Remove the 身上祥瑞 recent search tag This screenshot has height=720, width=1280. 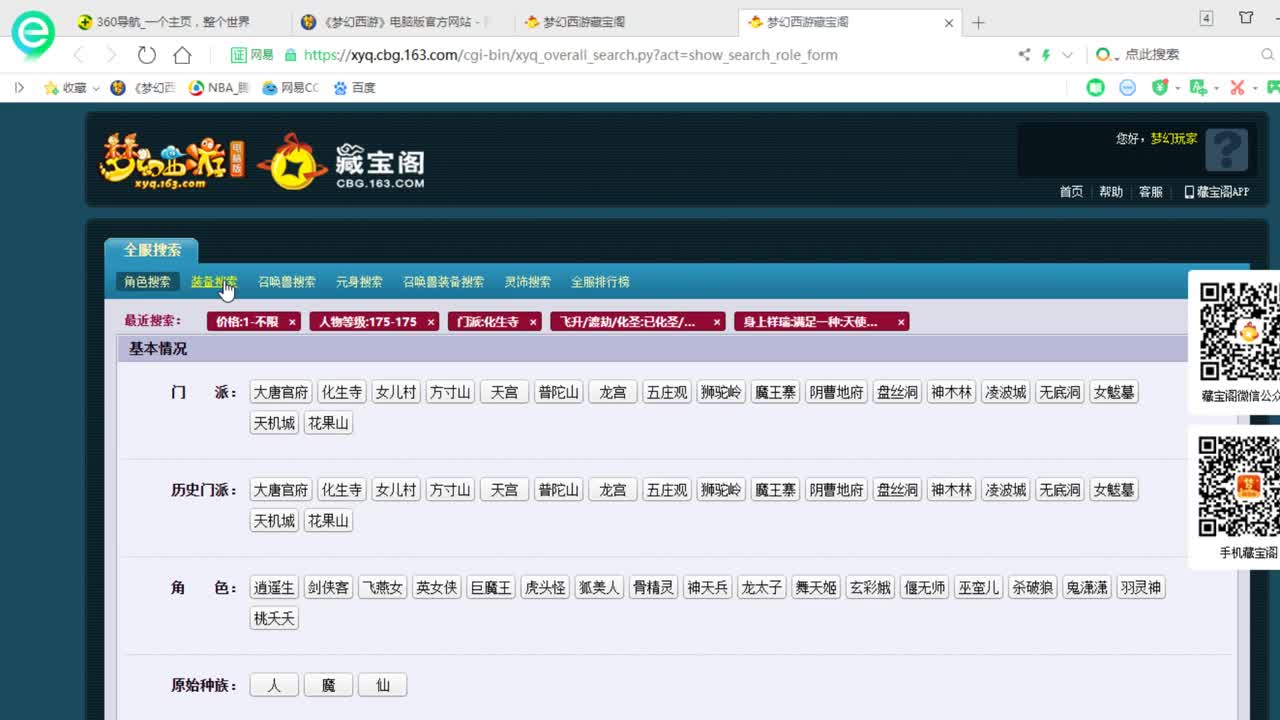[x=901, y=322]
